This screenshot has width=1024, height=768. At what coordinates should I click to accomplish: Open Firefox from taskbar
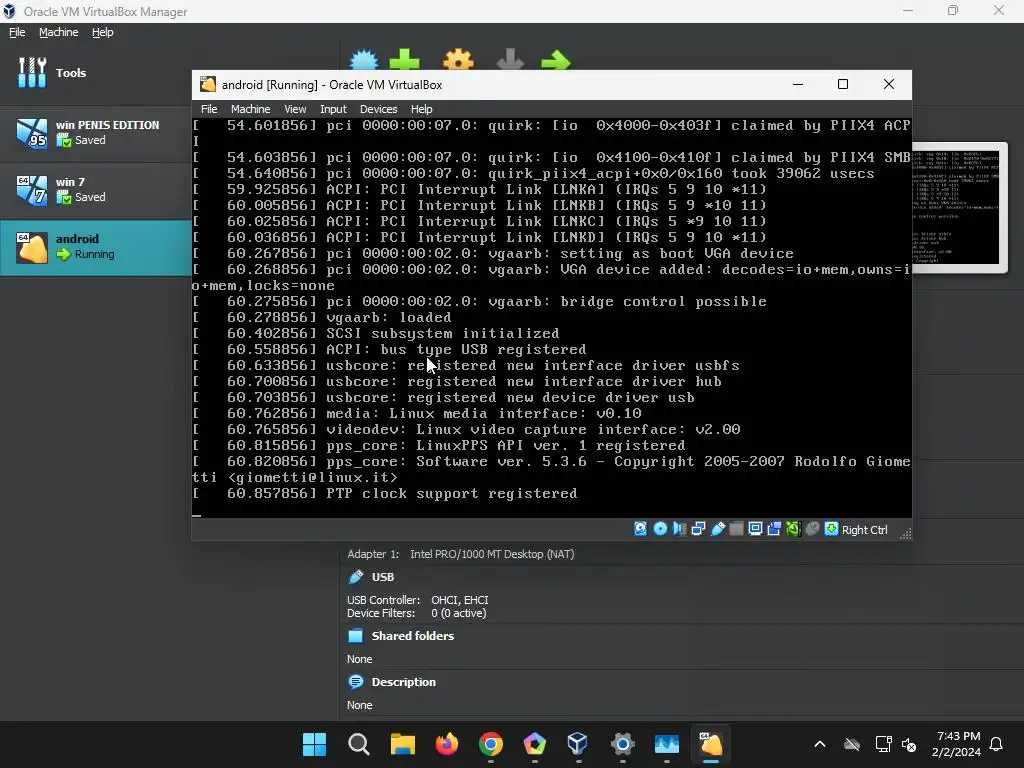tap(447, 744)
